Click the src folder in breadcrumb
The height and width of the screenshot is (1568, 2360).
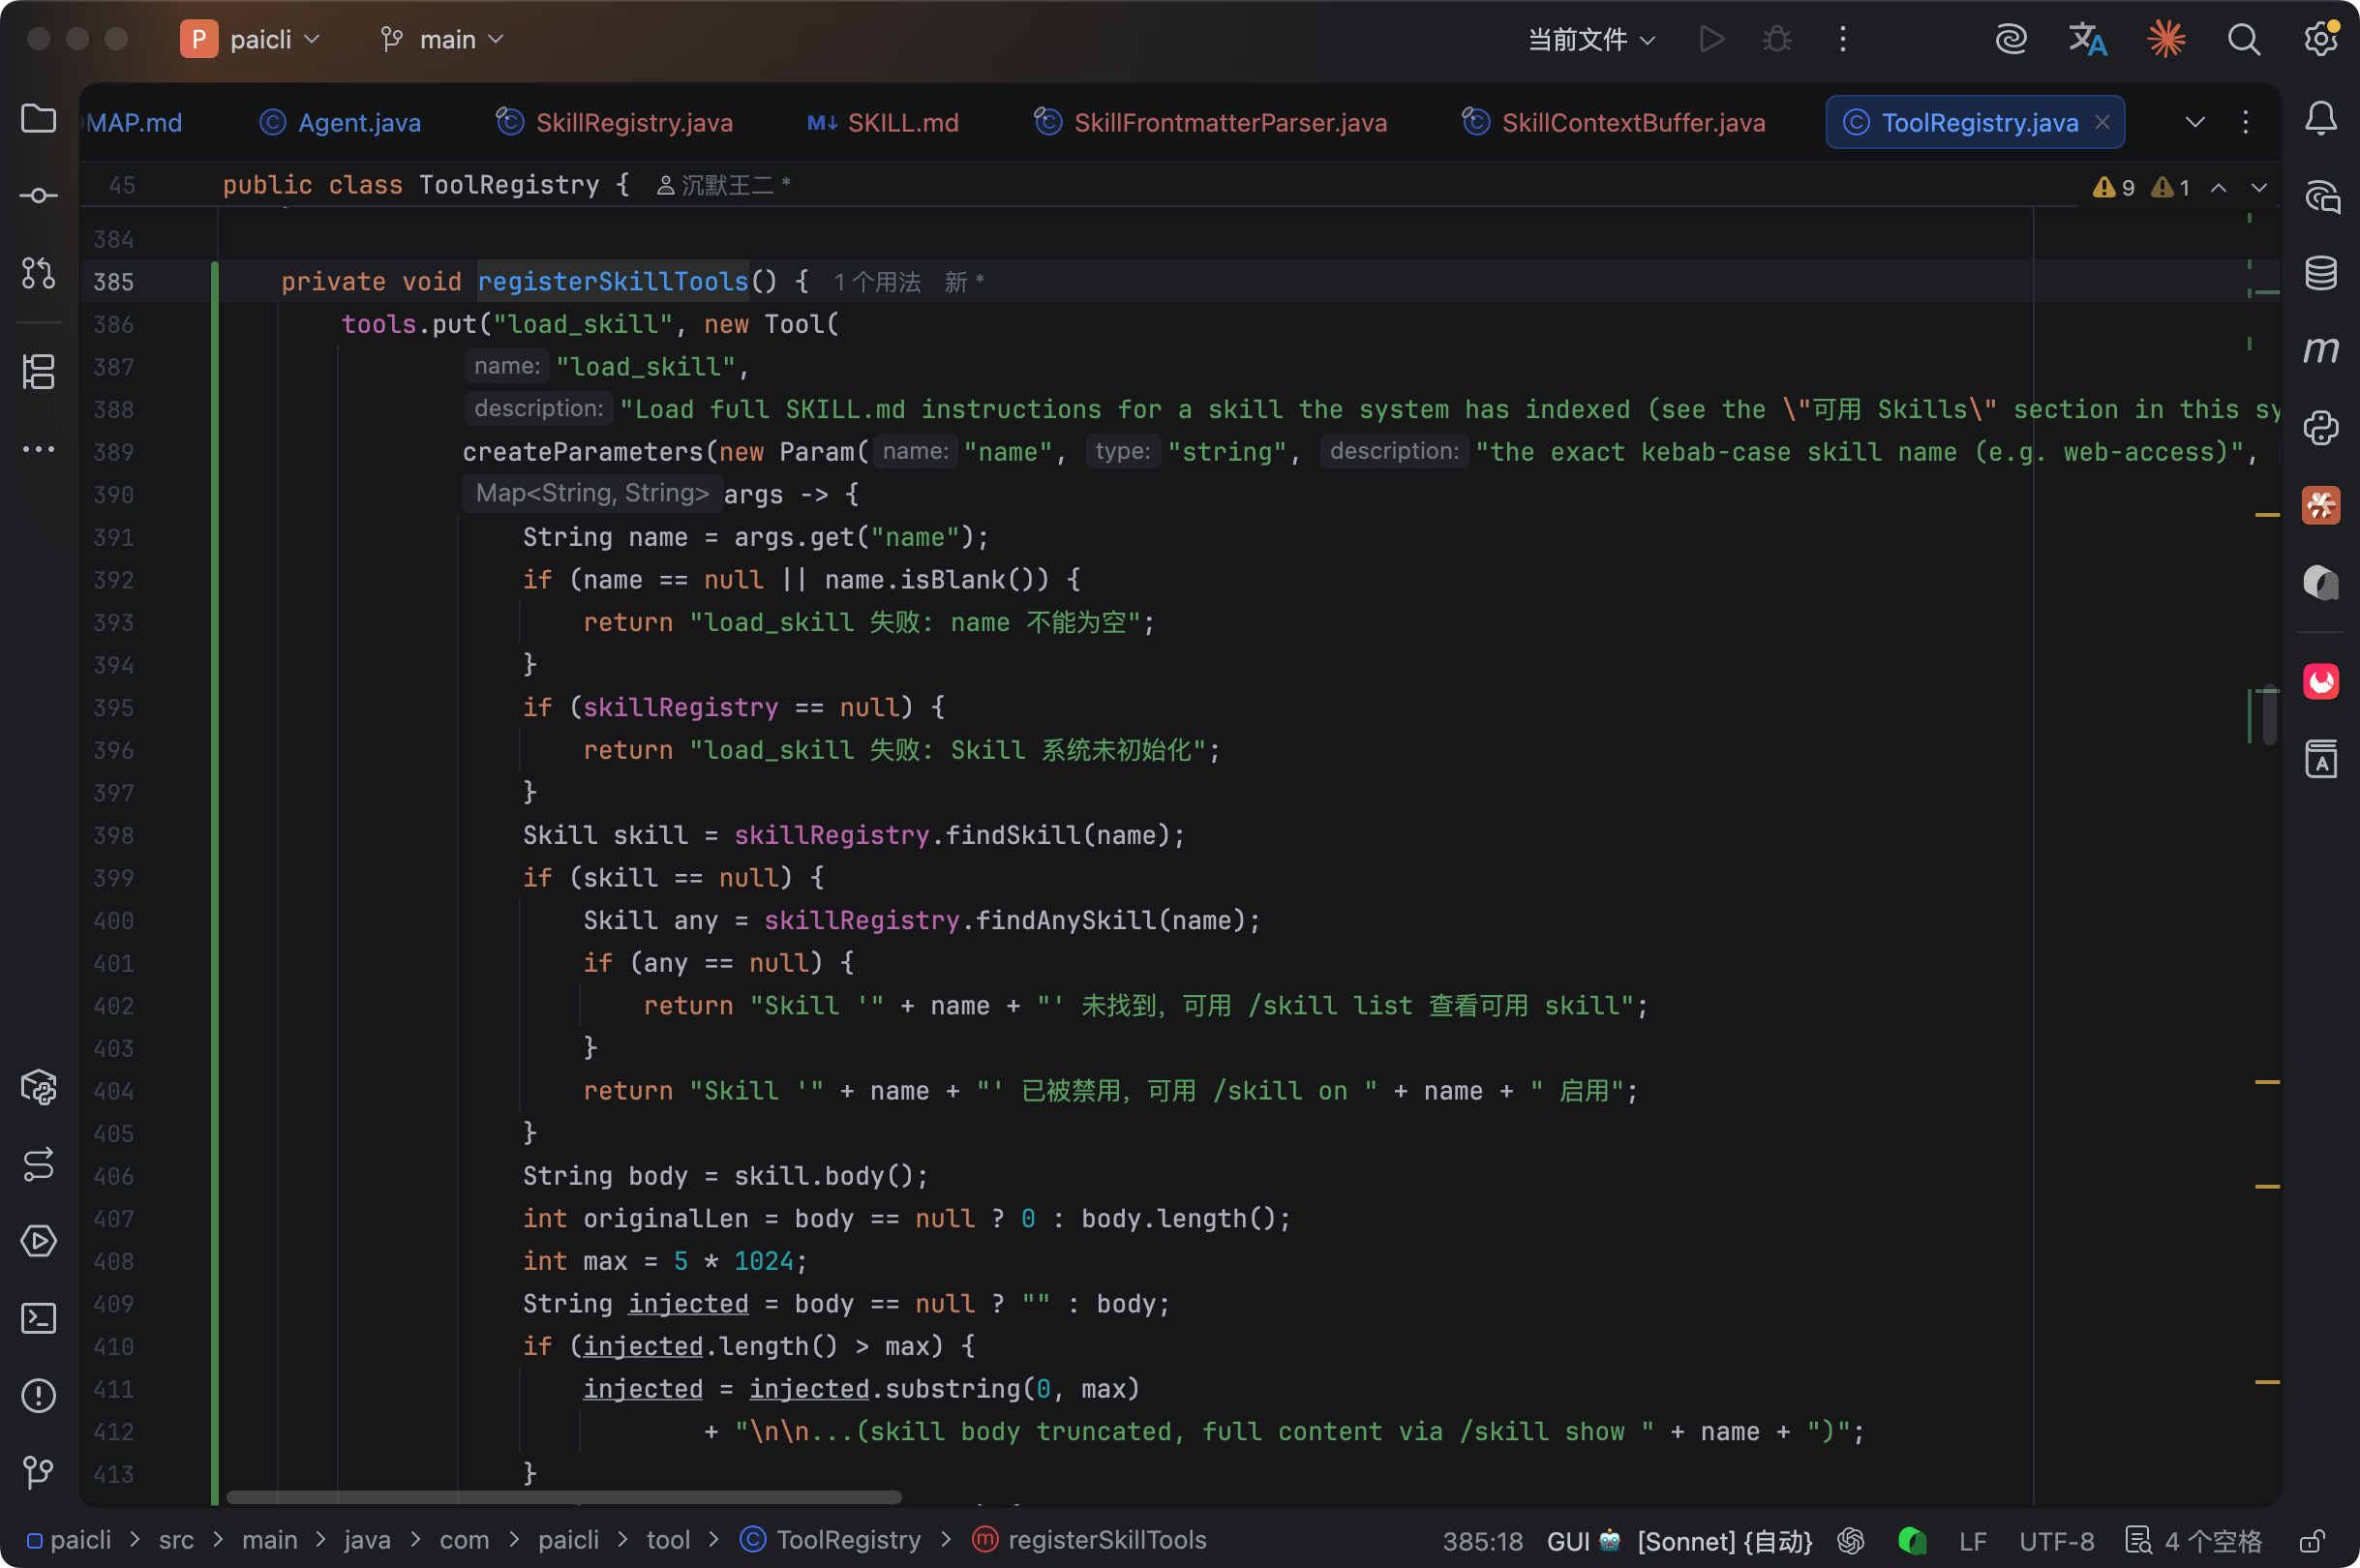pos(176,1540)
